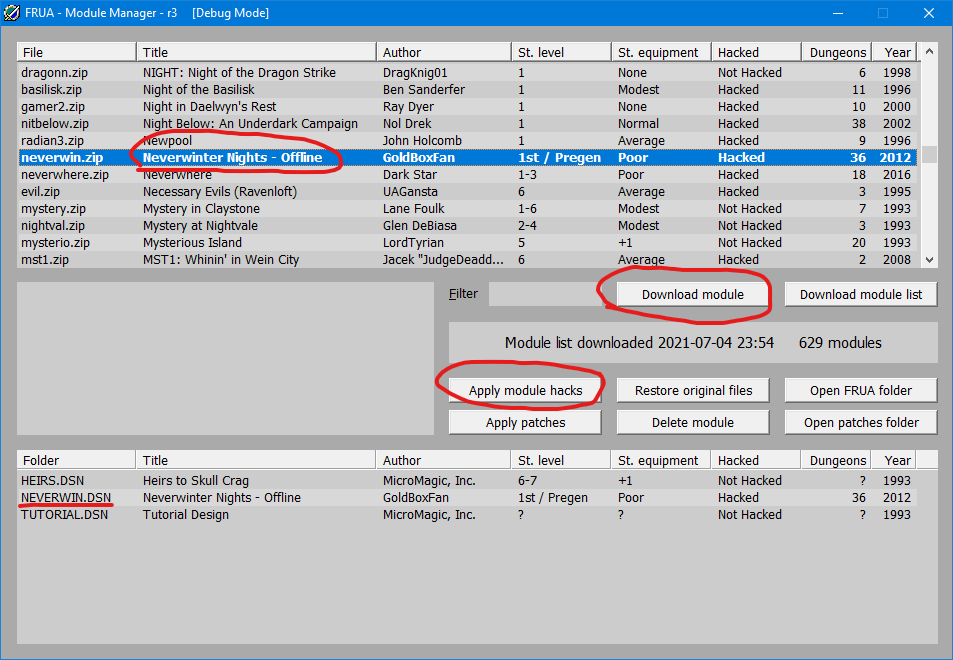
Task: Open the patches folder
Action: [861, 422]
